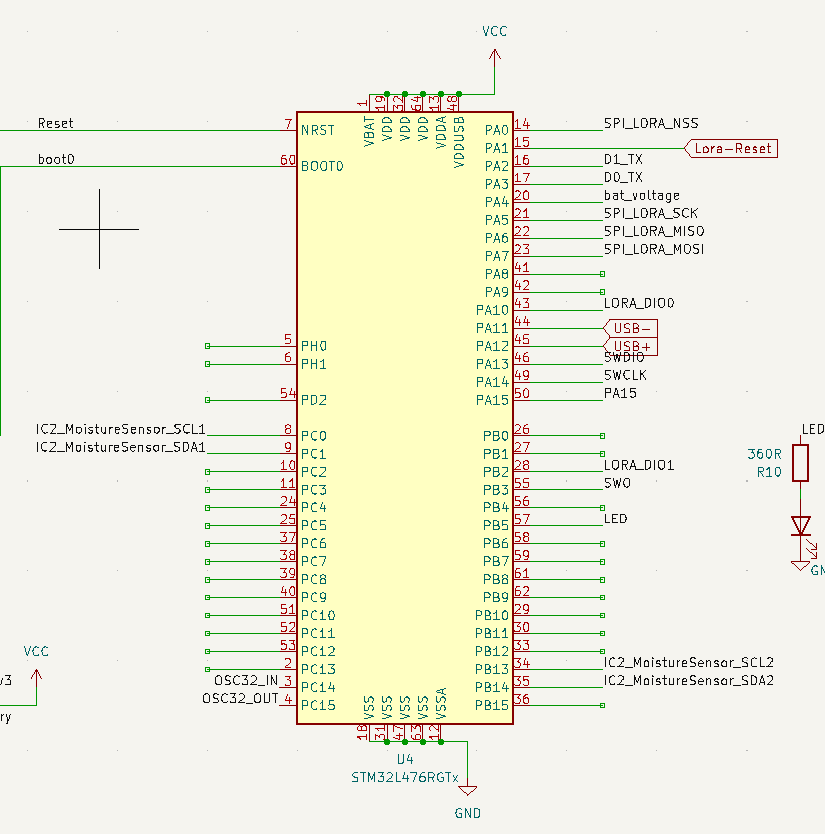The image size is (825, 834).
Task: Click the D1_TX net label
Action: [x=623, y=159]
